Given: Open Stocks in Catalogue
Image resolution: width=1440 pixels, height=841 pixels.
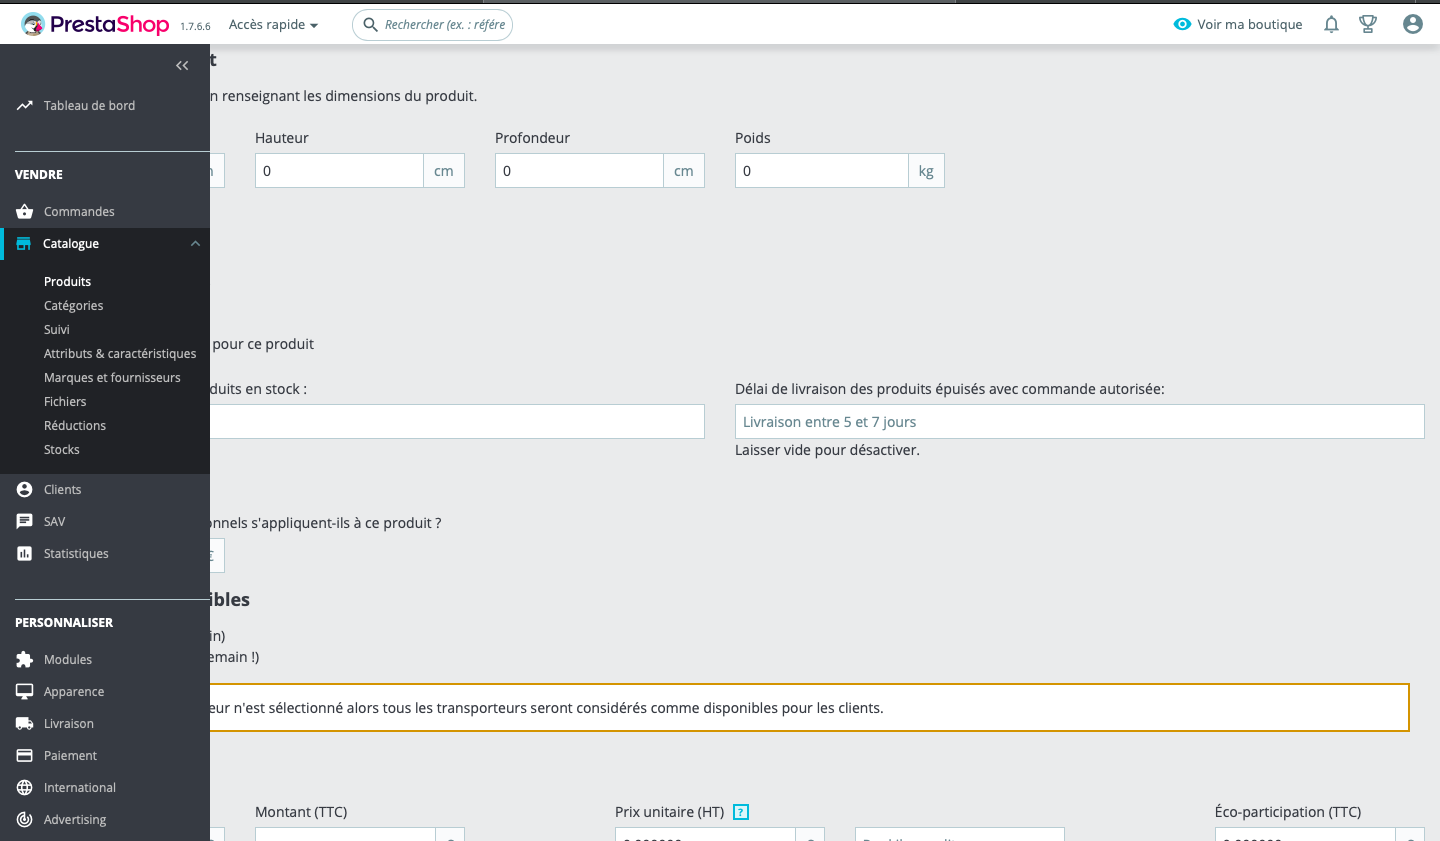Looking at the screenshot, I should (x=62, y=449).
